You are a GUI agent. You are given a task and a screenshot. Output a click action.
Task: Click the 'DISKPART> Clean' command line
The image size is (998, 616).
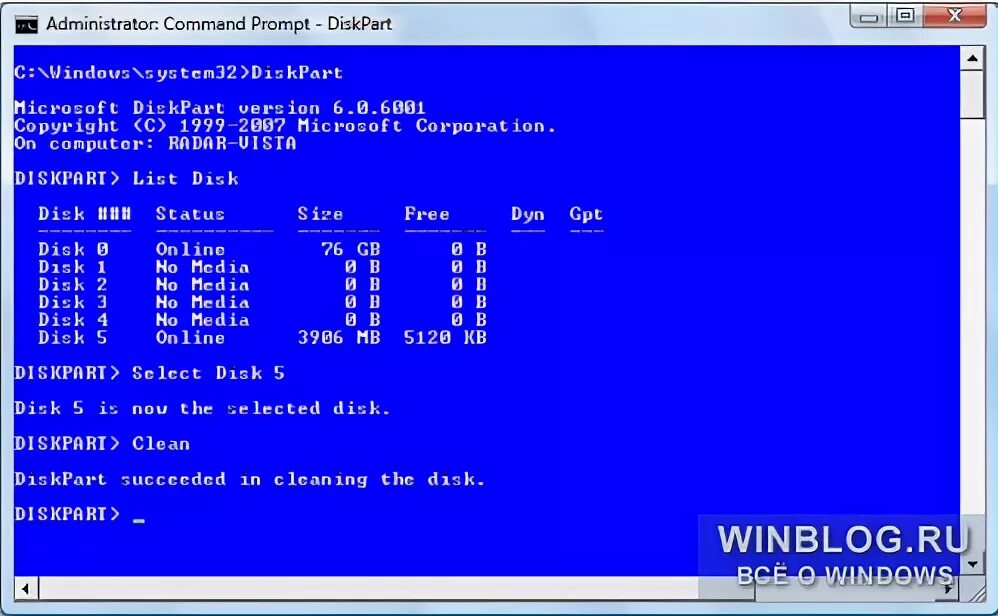[102, 444]
